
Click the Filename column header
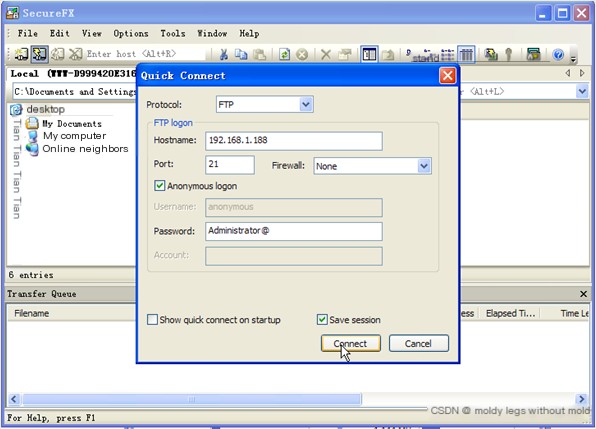[72, 313]
